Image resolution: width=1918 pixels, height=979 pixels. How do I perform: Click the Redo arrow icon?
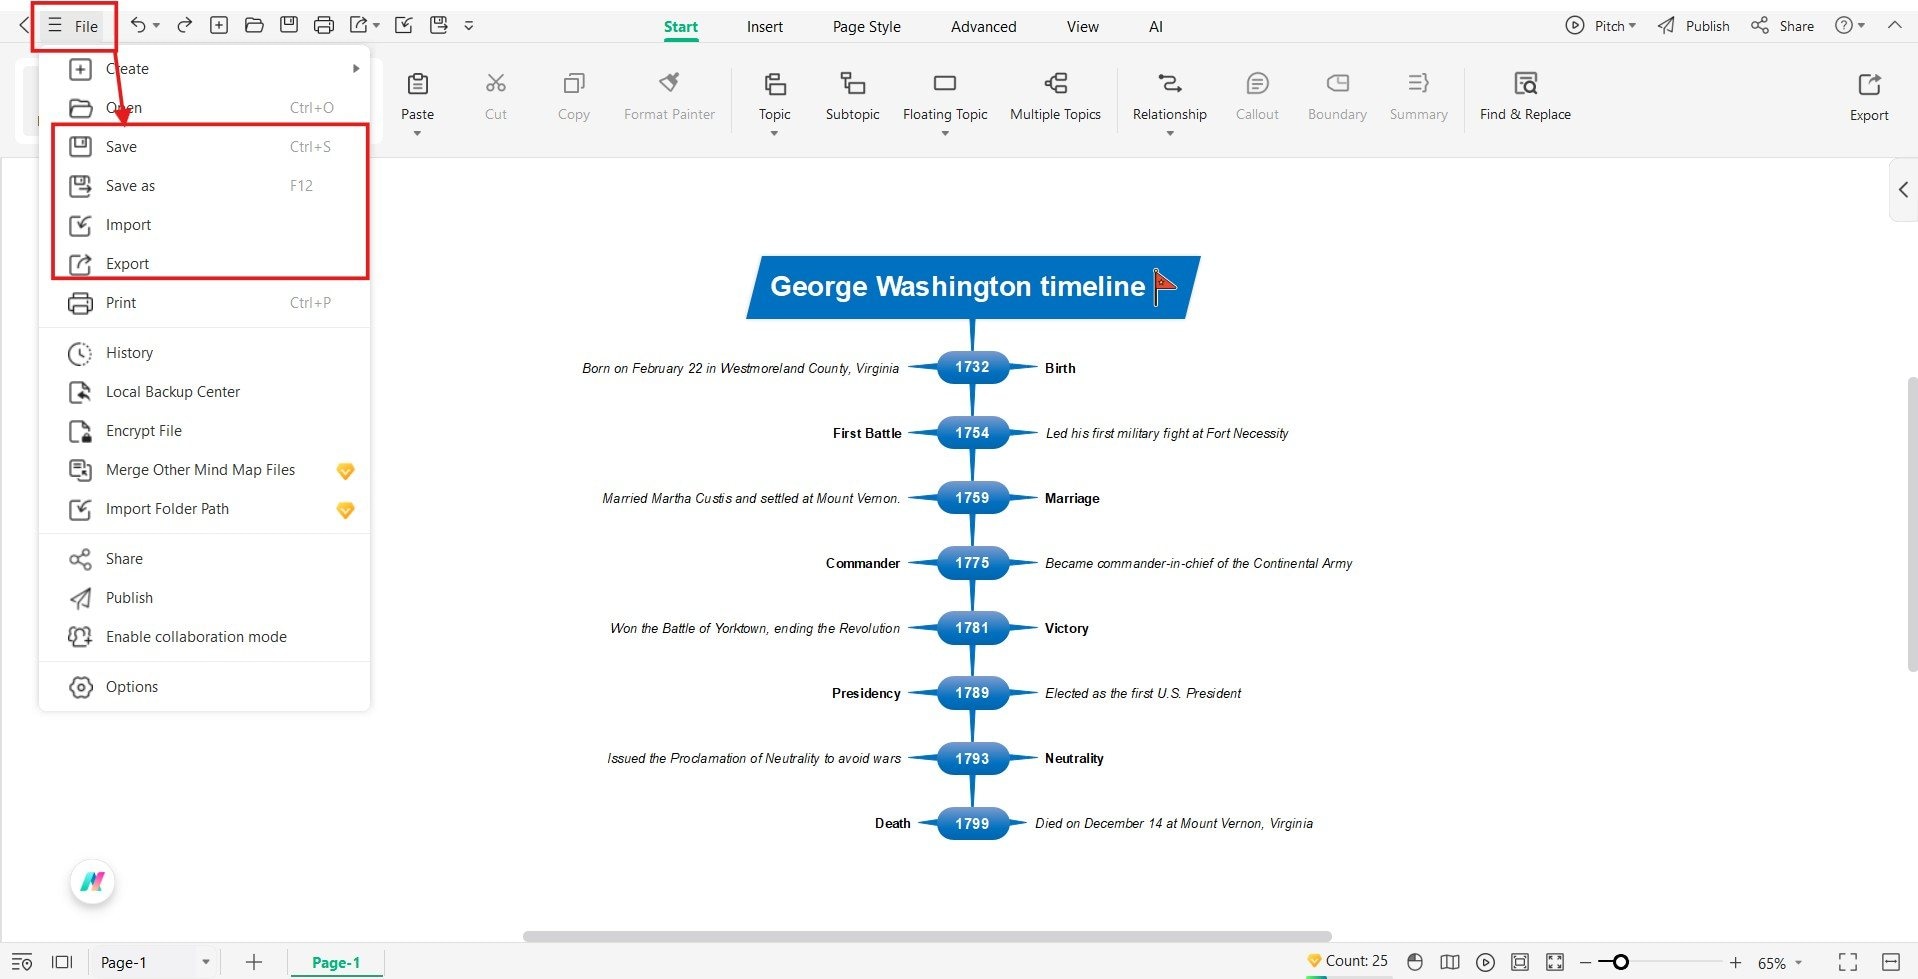(184, 25)
